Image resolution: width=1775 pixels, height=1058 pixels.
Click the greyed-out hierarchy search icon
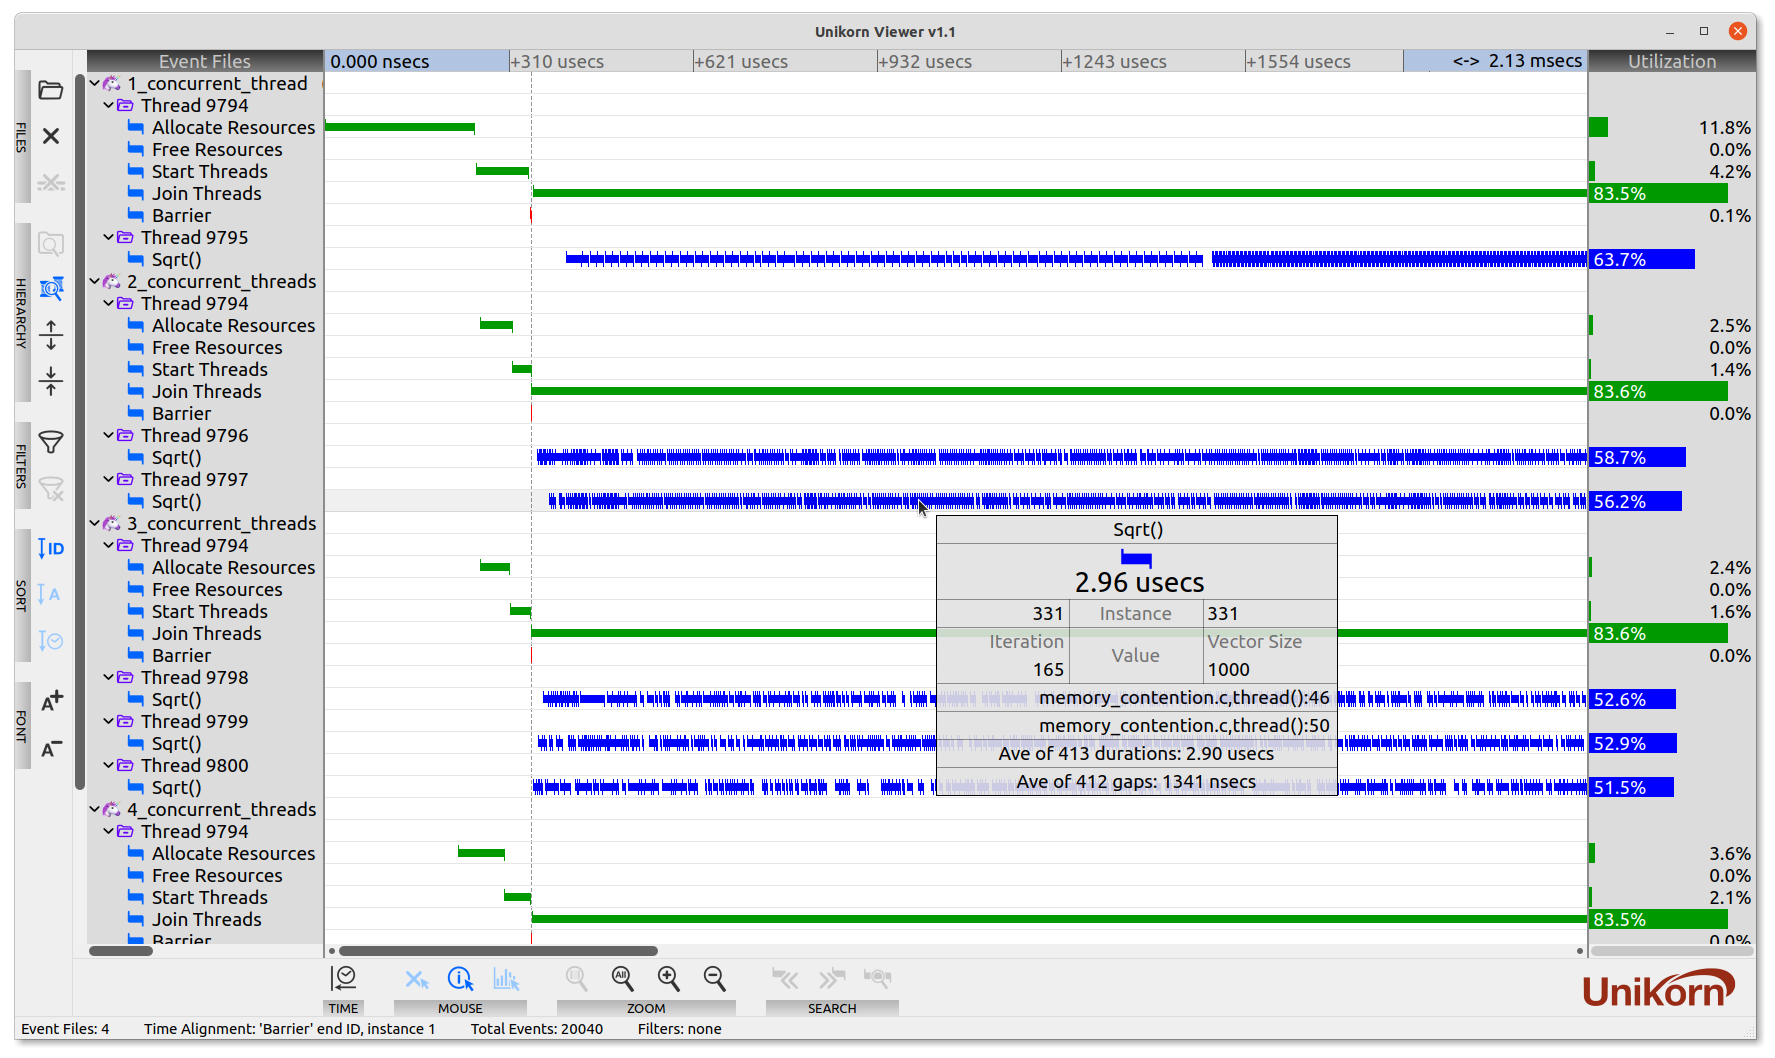[51, 244]
